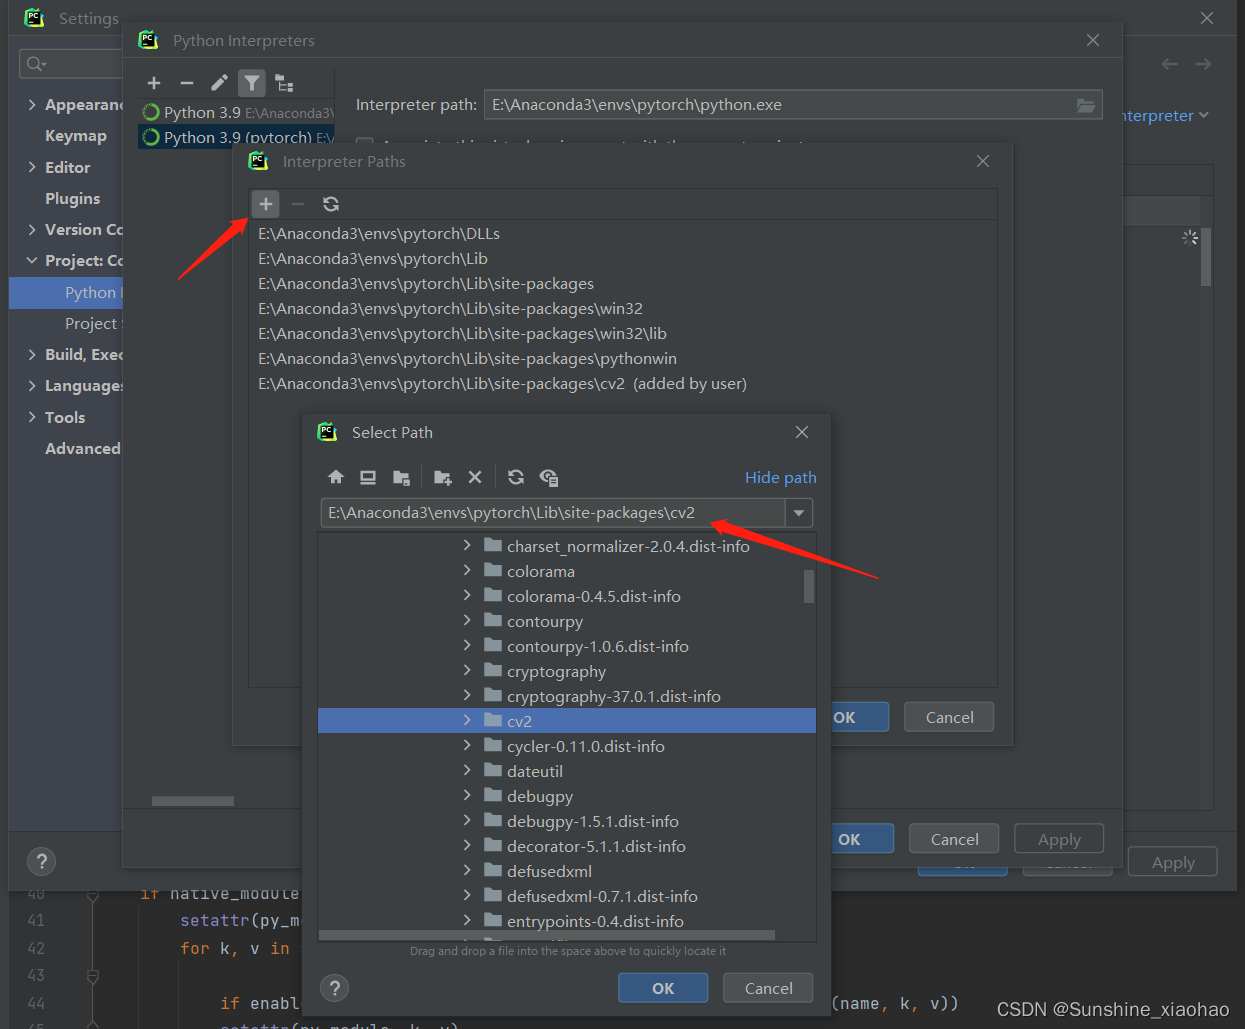Image resolution: width=1245 pixels, height=1029 pixels.
Task: Click OK in Interpreter Paths dialog
Action: pos(858,717)
